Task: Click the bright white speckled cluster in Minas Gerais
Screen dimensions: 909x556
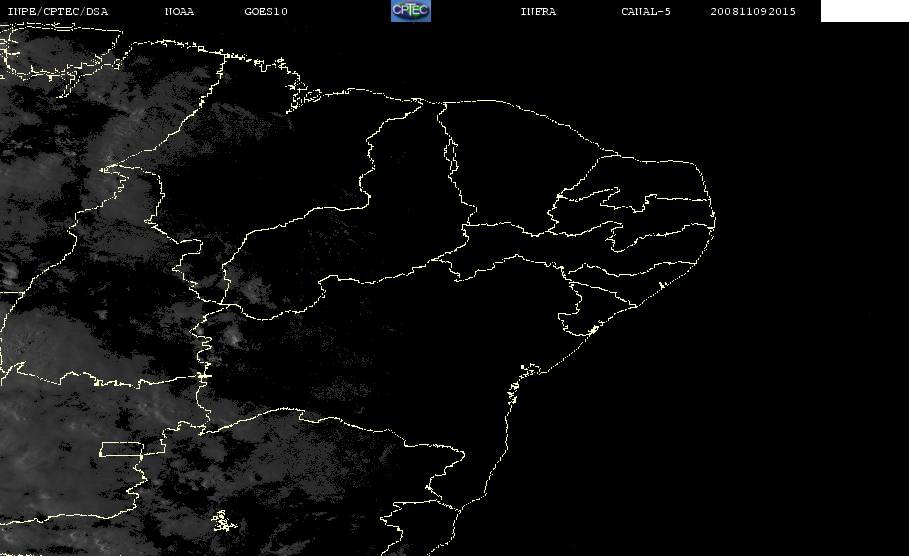Action: pyautogui.click(x=223, y=521)
